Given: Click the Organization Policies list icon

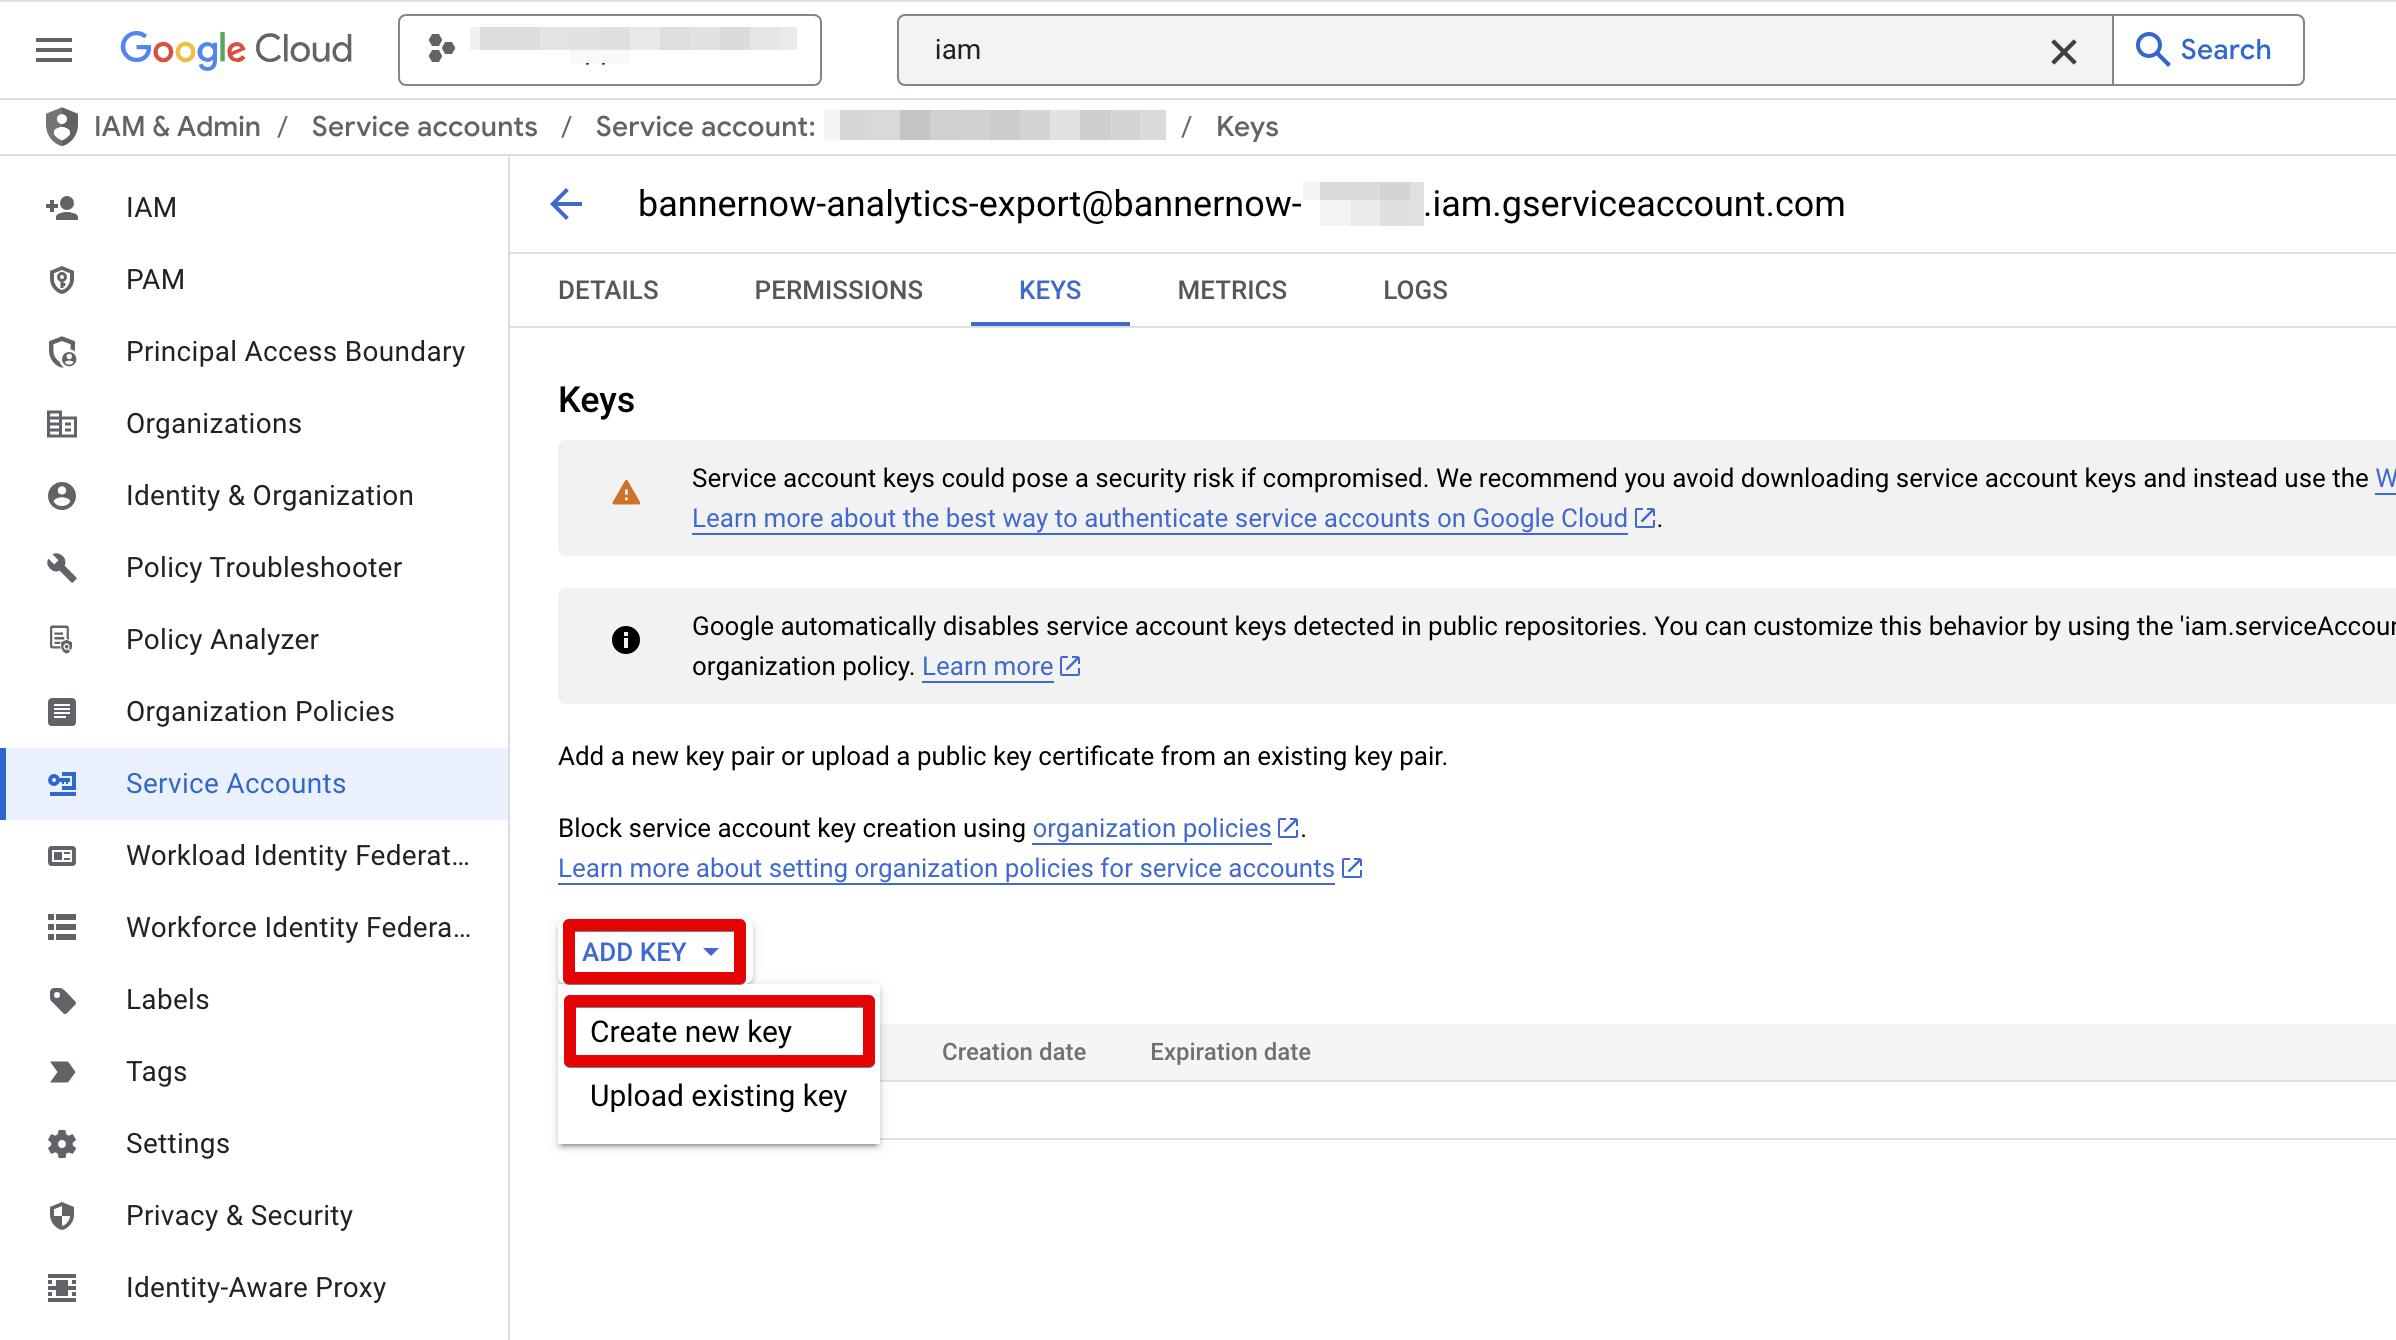Looking at the screenshot, I should (x=62, y=712).
